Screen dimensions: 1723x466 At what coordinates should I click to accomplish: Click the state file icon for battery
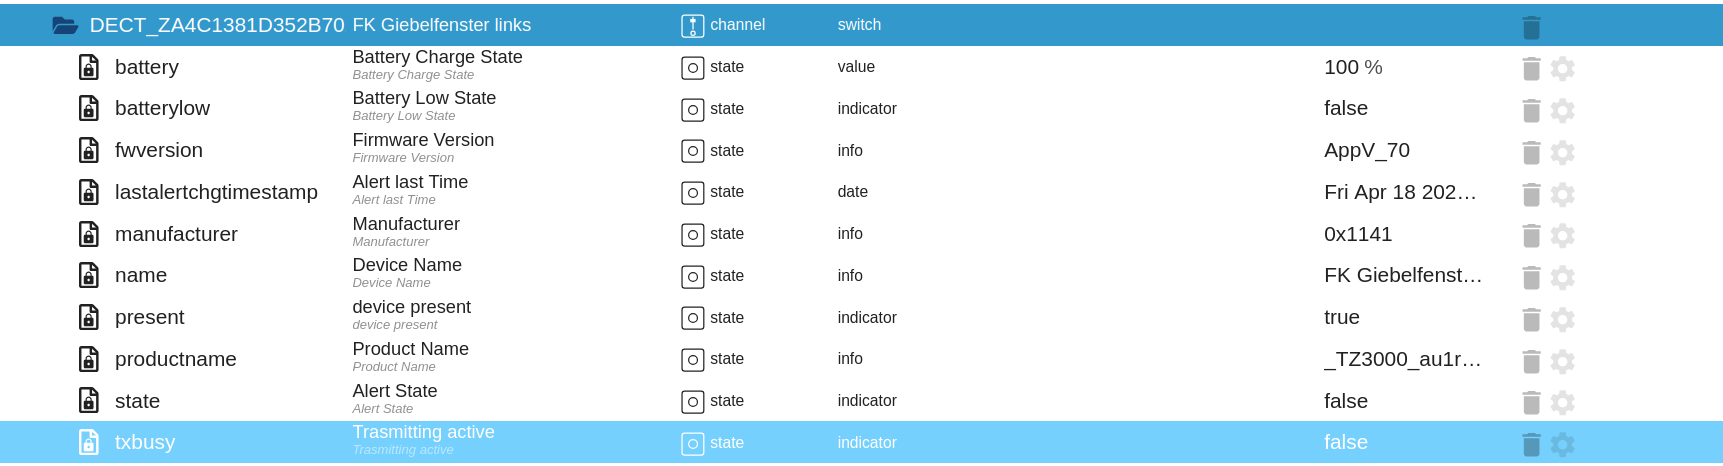tap(89, 67)
